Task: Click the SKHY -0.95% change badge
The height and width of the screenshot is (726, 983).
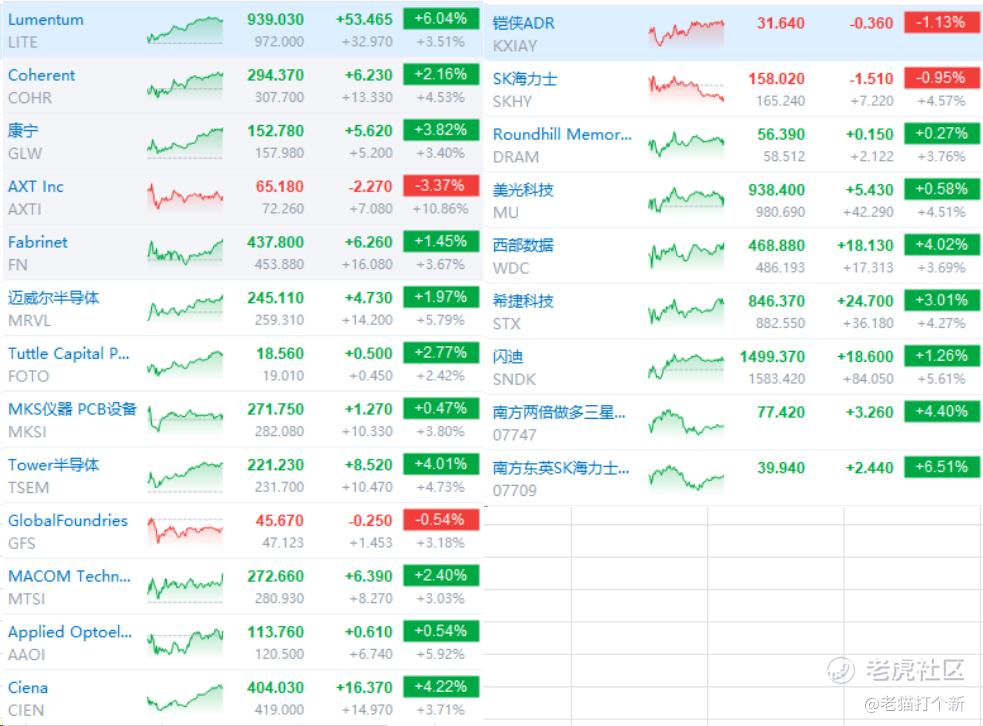Action: tap(942, 78)
